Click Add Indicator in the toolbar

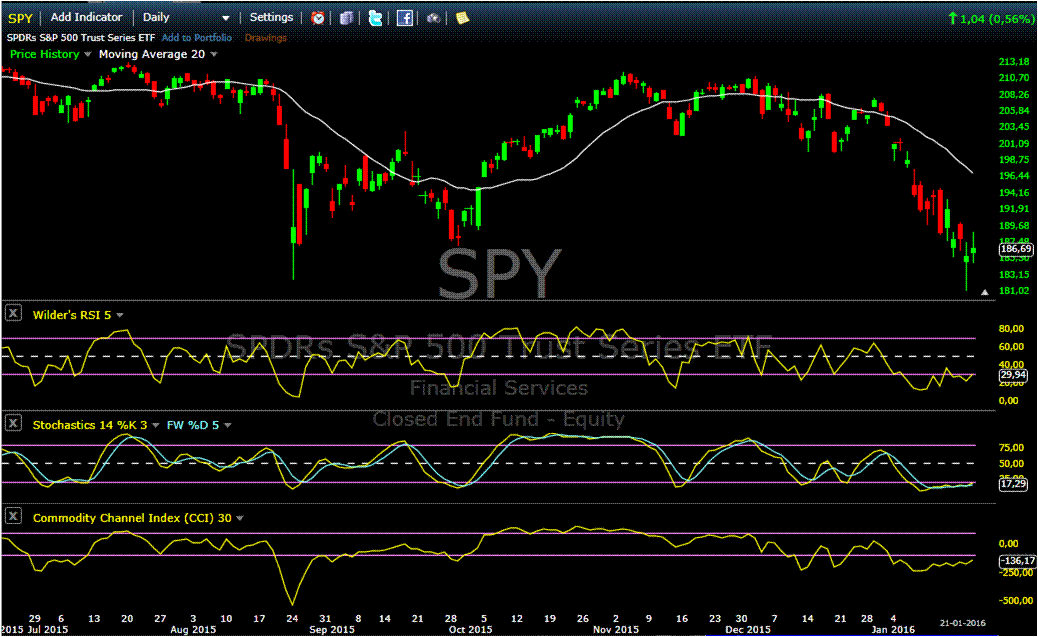[x=87, y=17]
